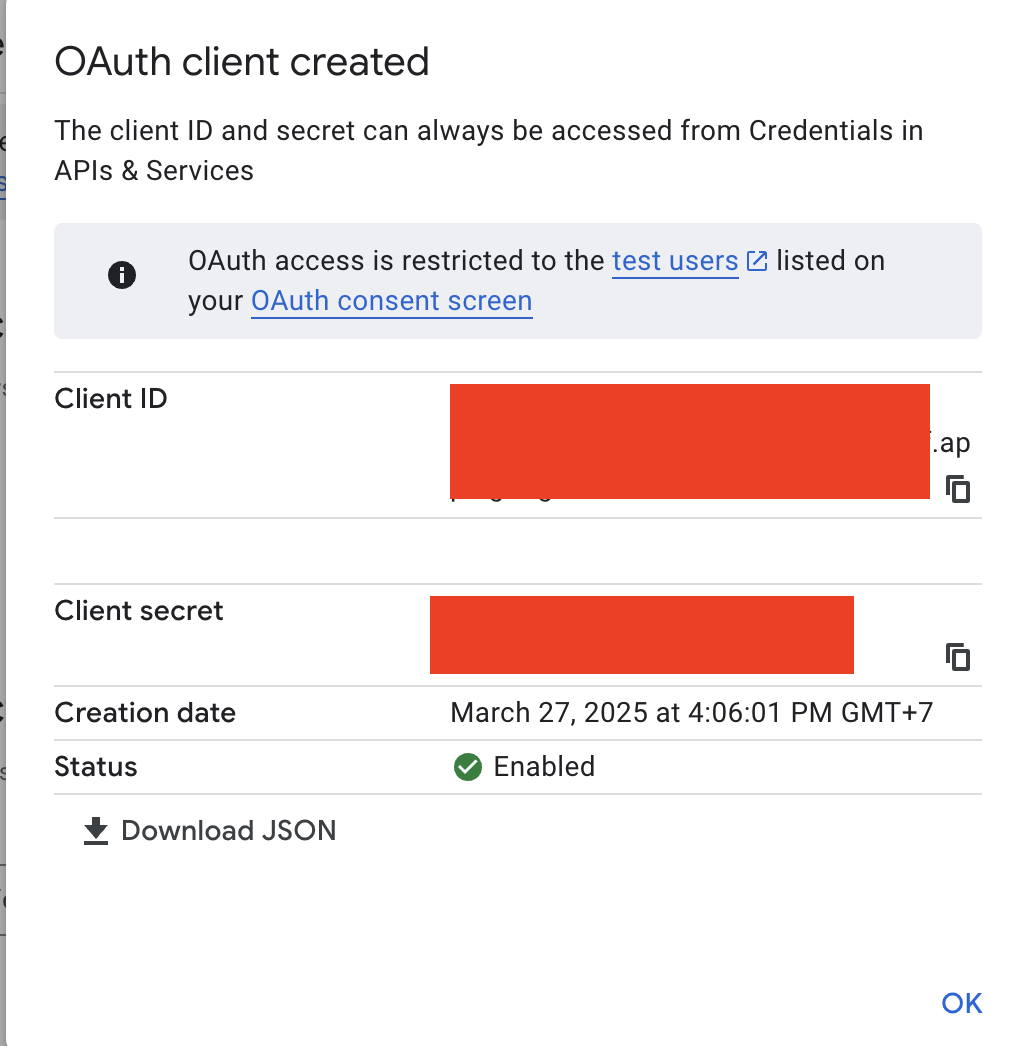Screen dimensions: 1024x1046
Task: Click the OAuth client created heading
Action: (x=241, y=62)
